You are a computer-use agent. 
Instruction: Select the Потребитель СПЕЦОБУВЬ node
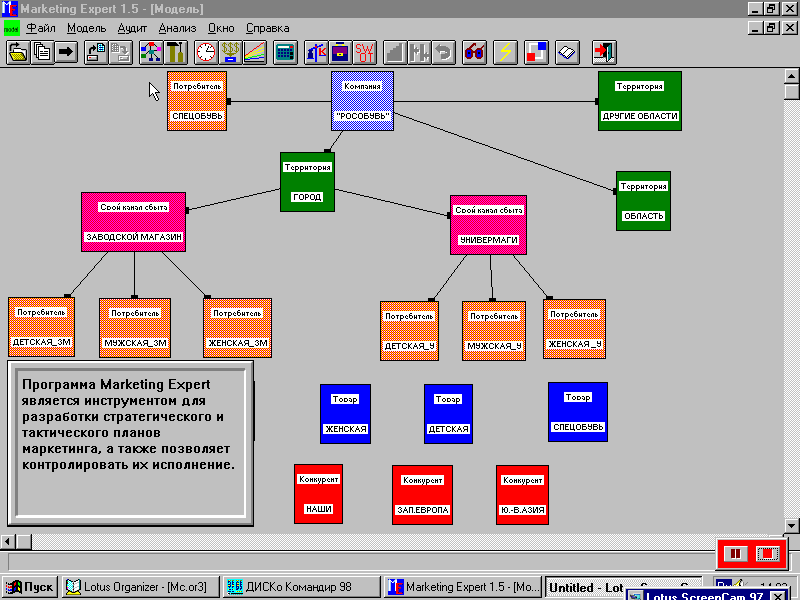point(197,101)
